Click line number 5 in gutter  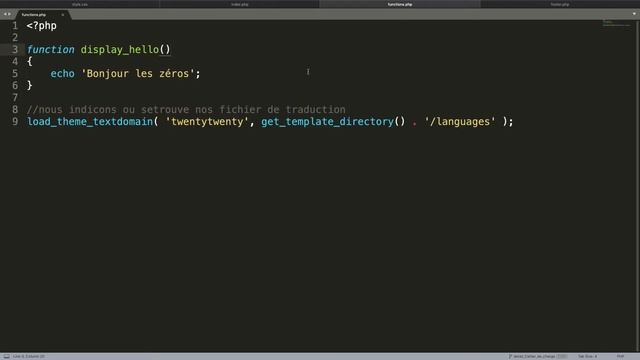(15, 74)
